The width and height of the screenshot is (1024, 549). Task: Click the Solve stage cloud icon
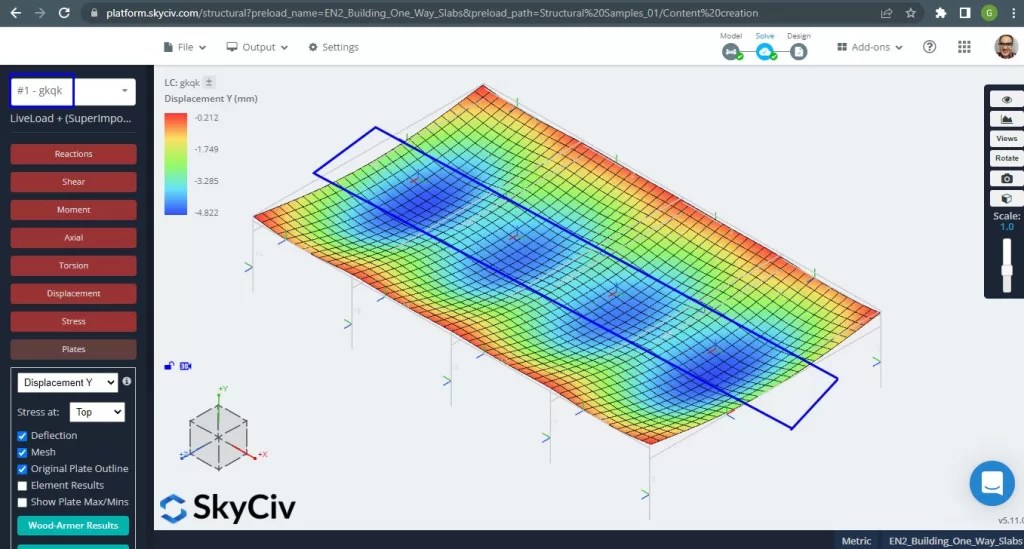click(x=765, y=52)
